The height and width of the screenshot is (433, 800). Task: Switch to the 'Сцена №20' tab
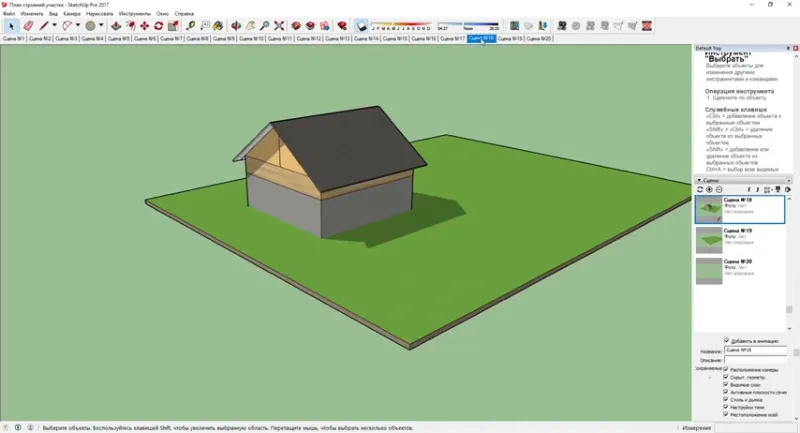coord(539,39)
